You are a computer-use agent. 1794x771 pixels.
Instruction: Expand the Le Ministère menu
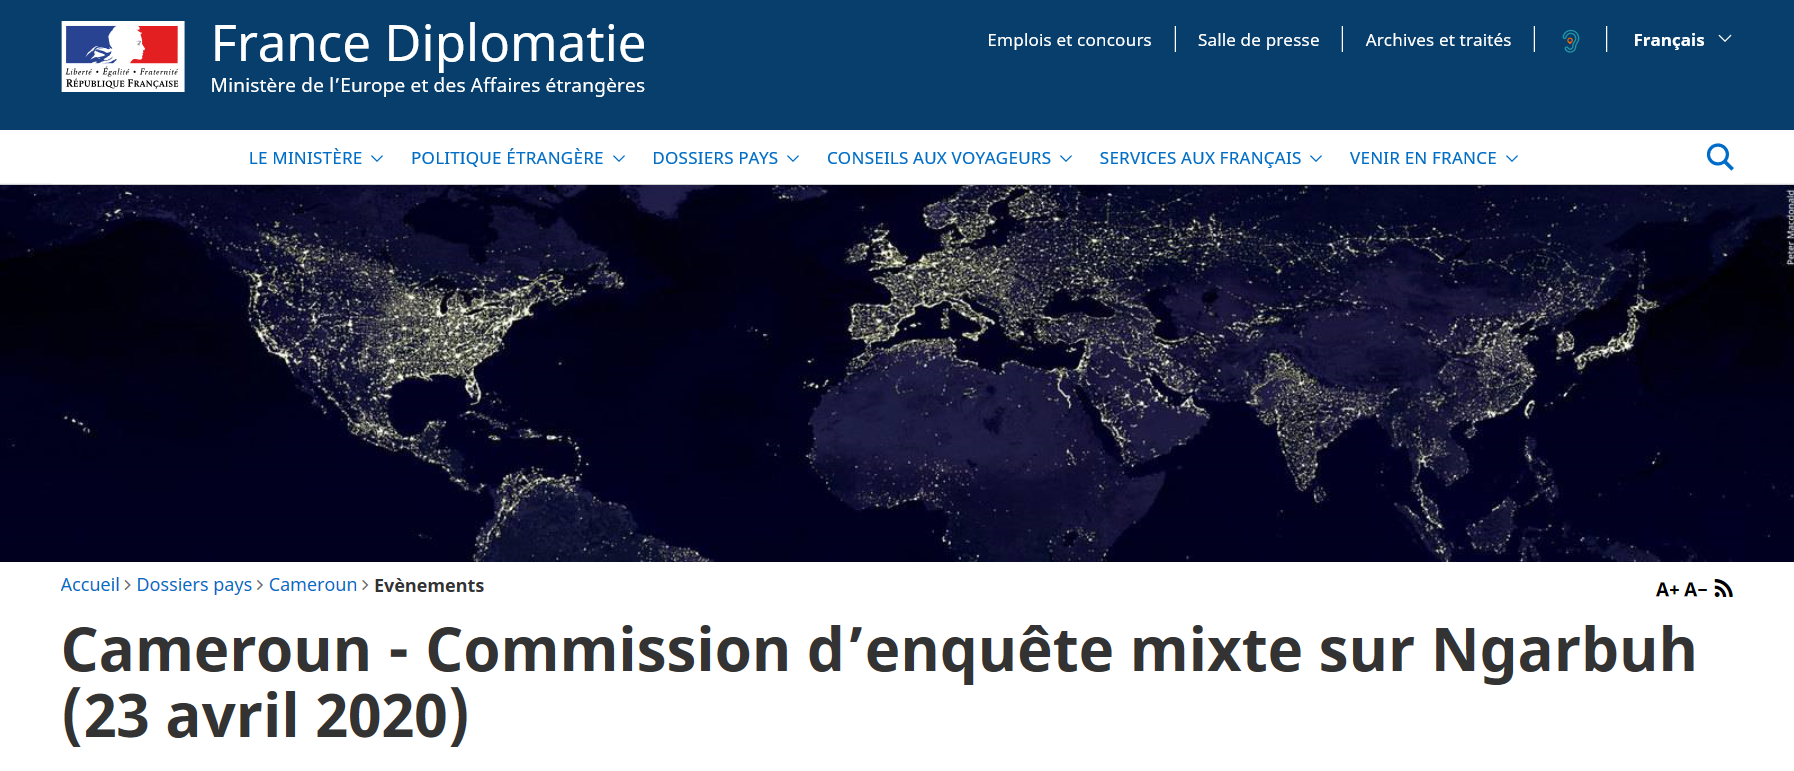pyautogui.click(x=315, y=158)
